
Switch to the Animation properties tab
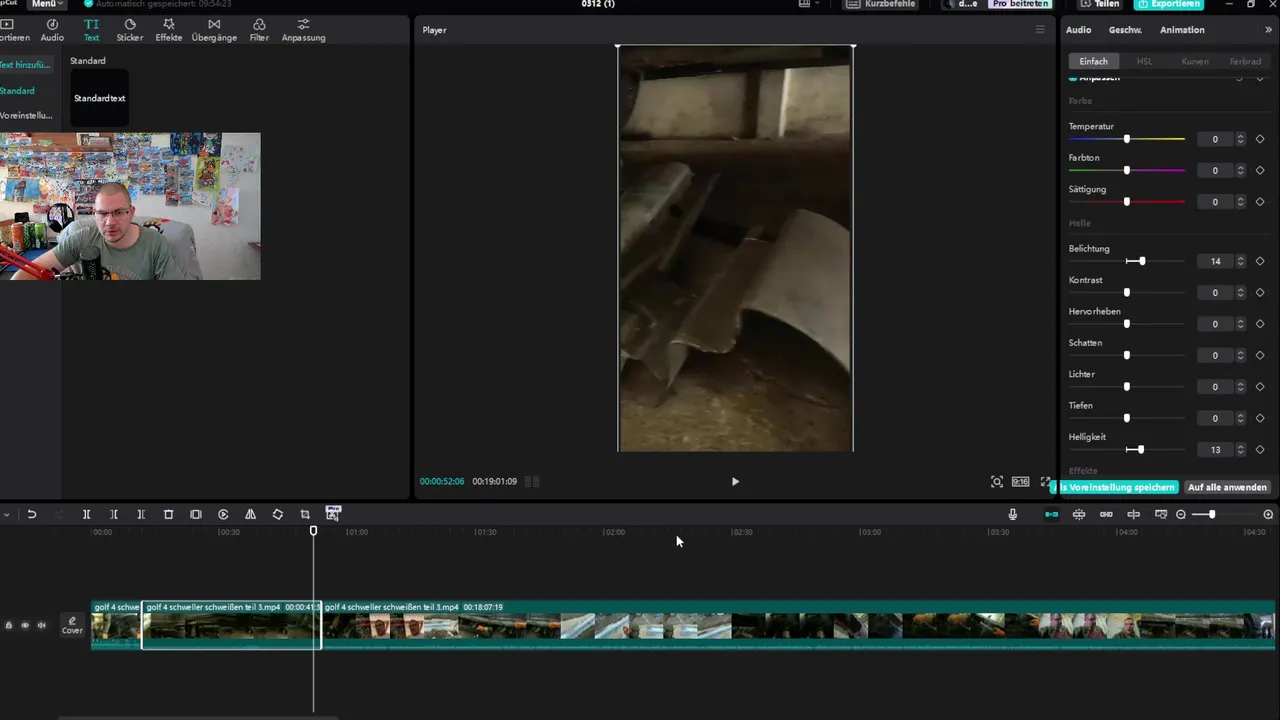(x=1182, y=30)
